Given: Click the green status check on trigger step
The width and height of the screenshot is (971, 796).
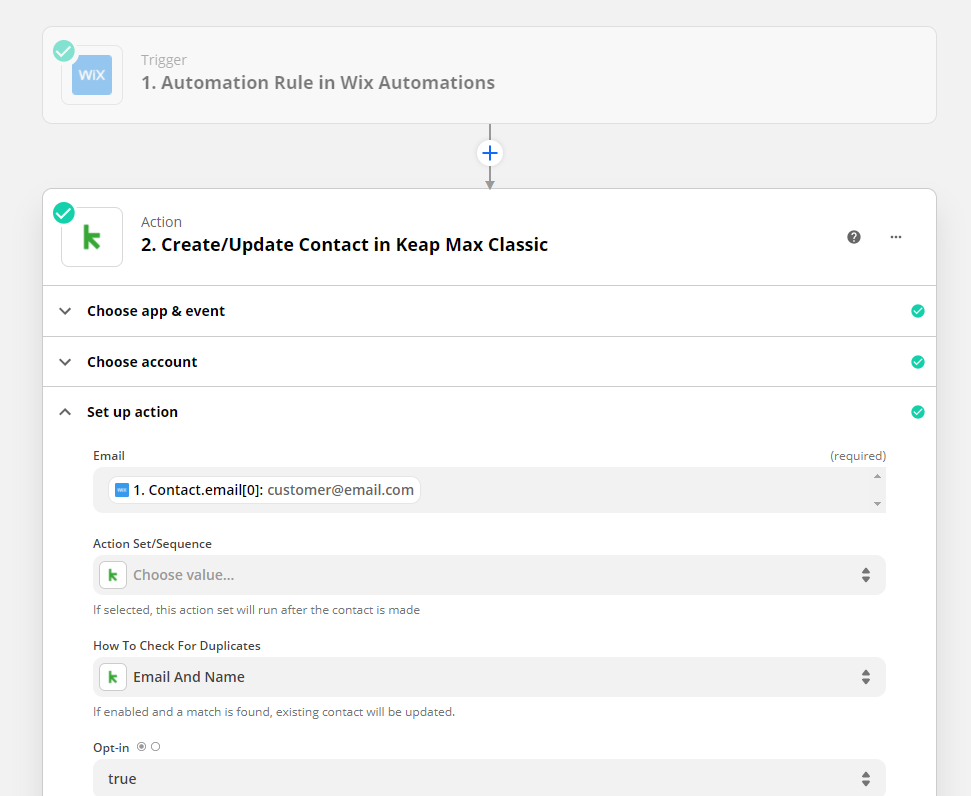Looking at the screenshot, I should (x=64, y=50).
